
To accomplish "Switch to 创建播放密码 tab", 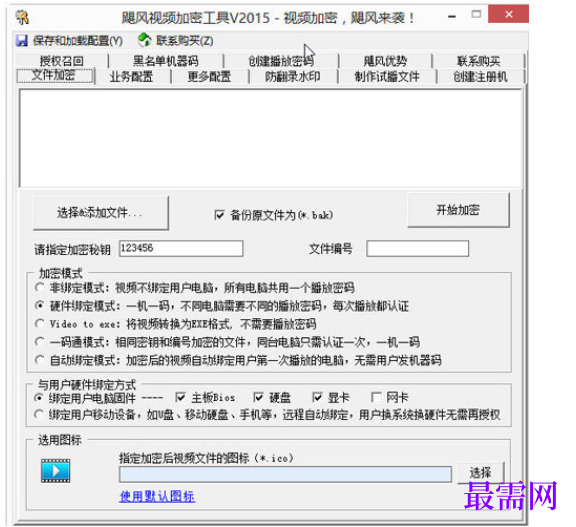I will tap(281, 61).
